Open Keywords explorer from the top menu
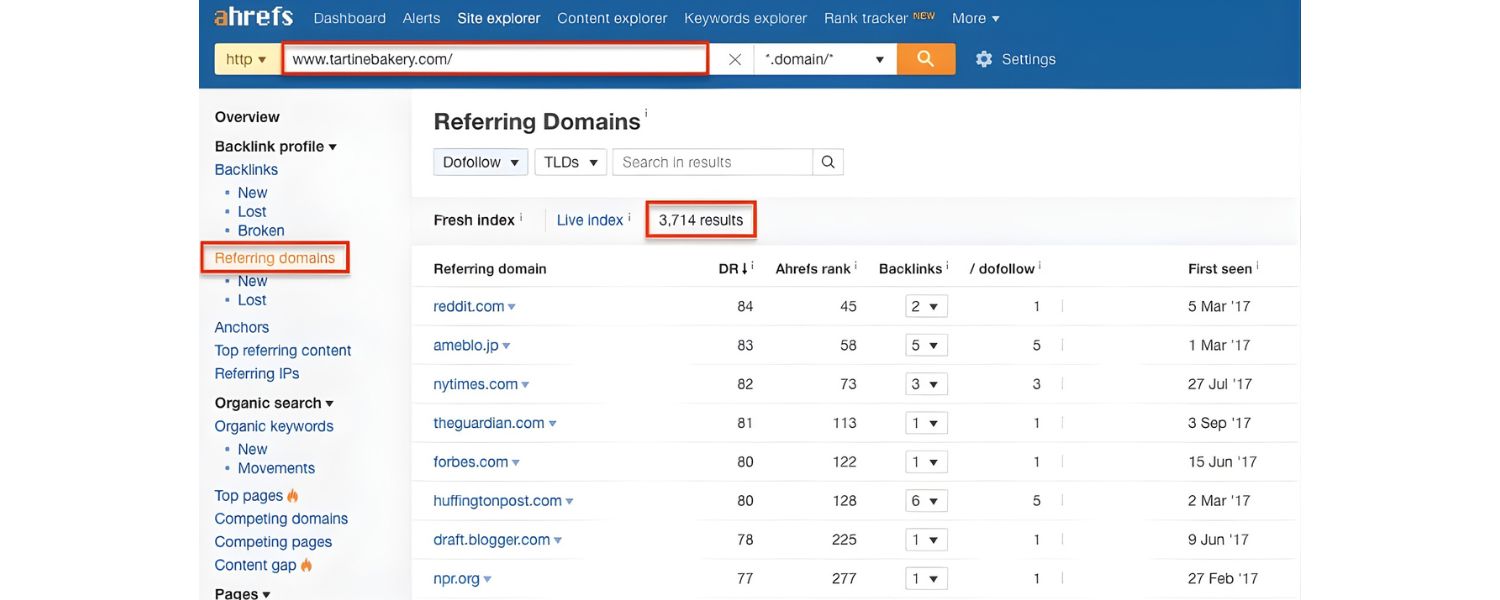Viewport: 1500px width, 600px height. [745, 16]
